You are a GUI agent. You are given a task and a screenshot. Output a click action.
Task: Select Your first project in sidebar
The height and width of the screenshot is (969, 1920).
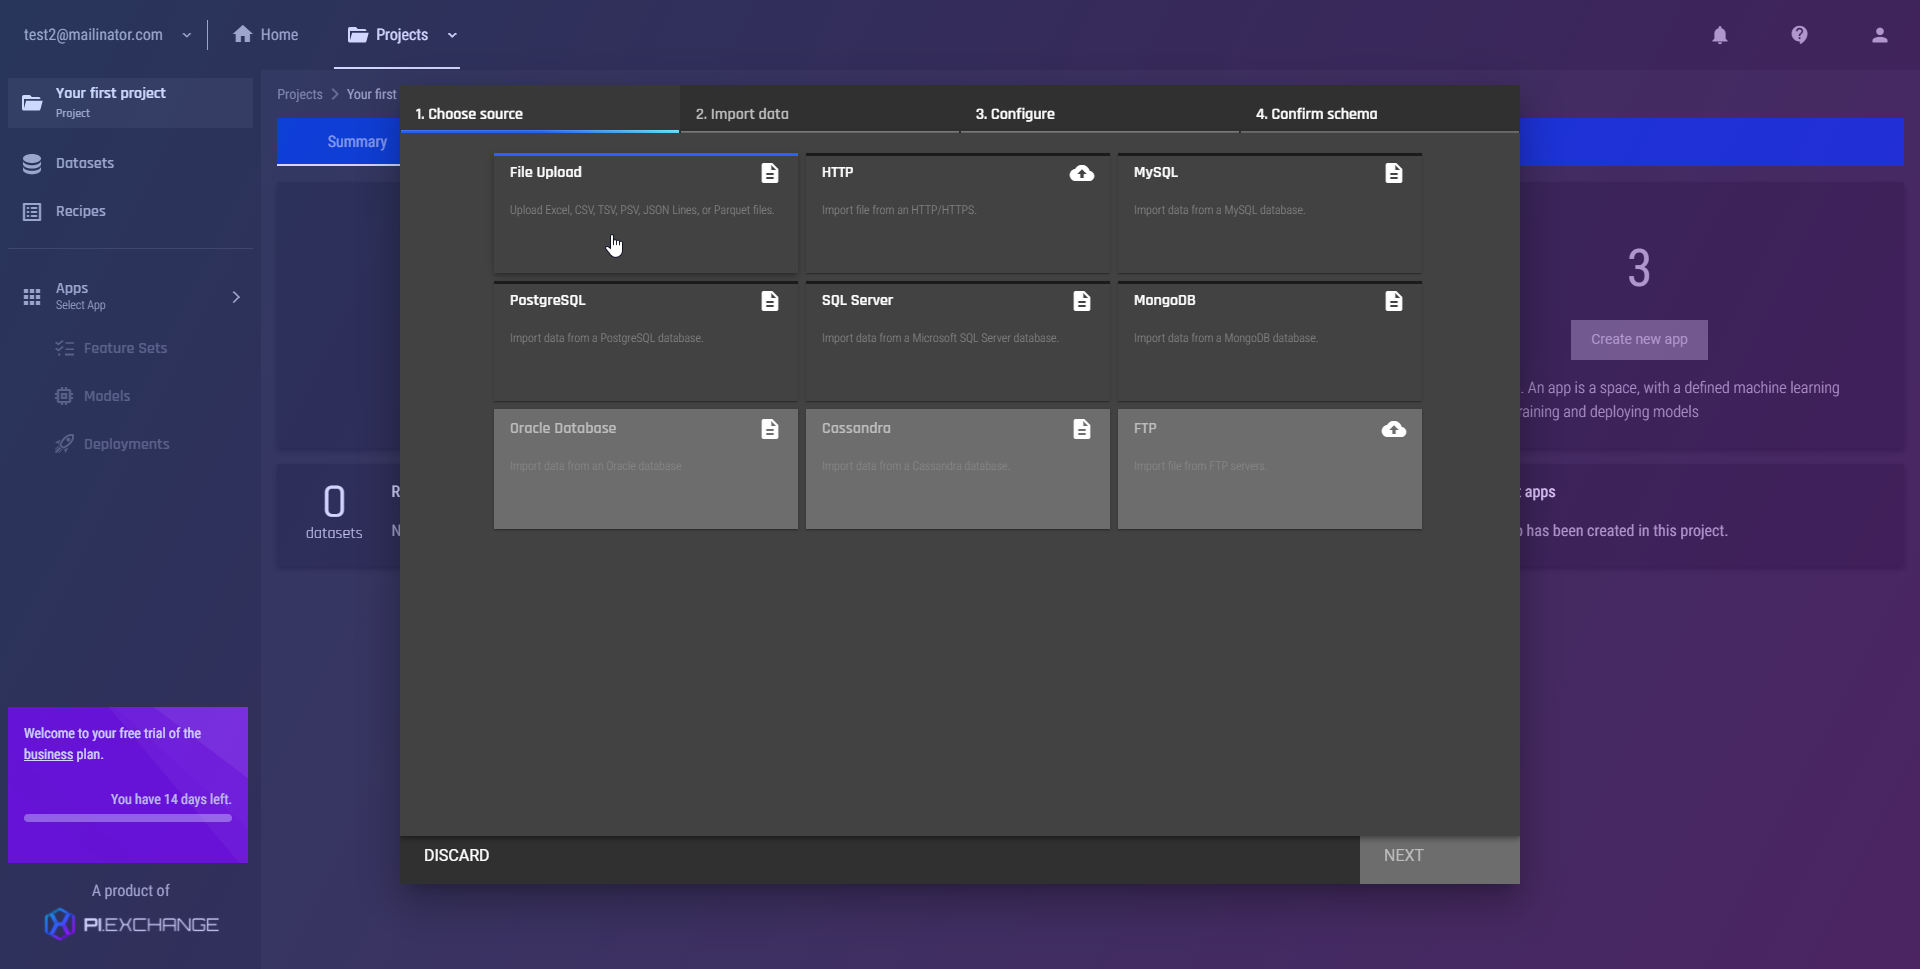pyautogui.click(x=130, y=103)
